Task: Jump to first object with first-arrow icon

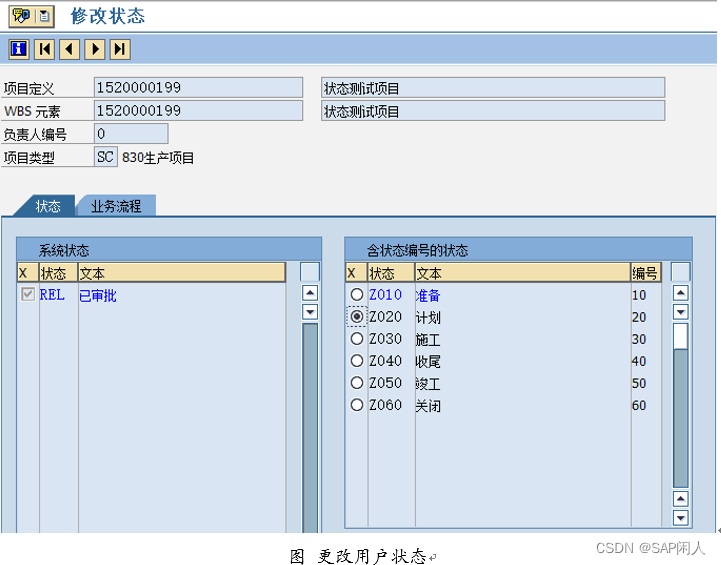Action: tap(45, 49)
